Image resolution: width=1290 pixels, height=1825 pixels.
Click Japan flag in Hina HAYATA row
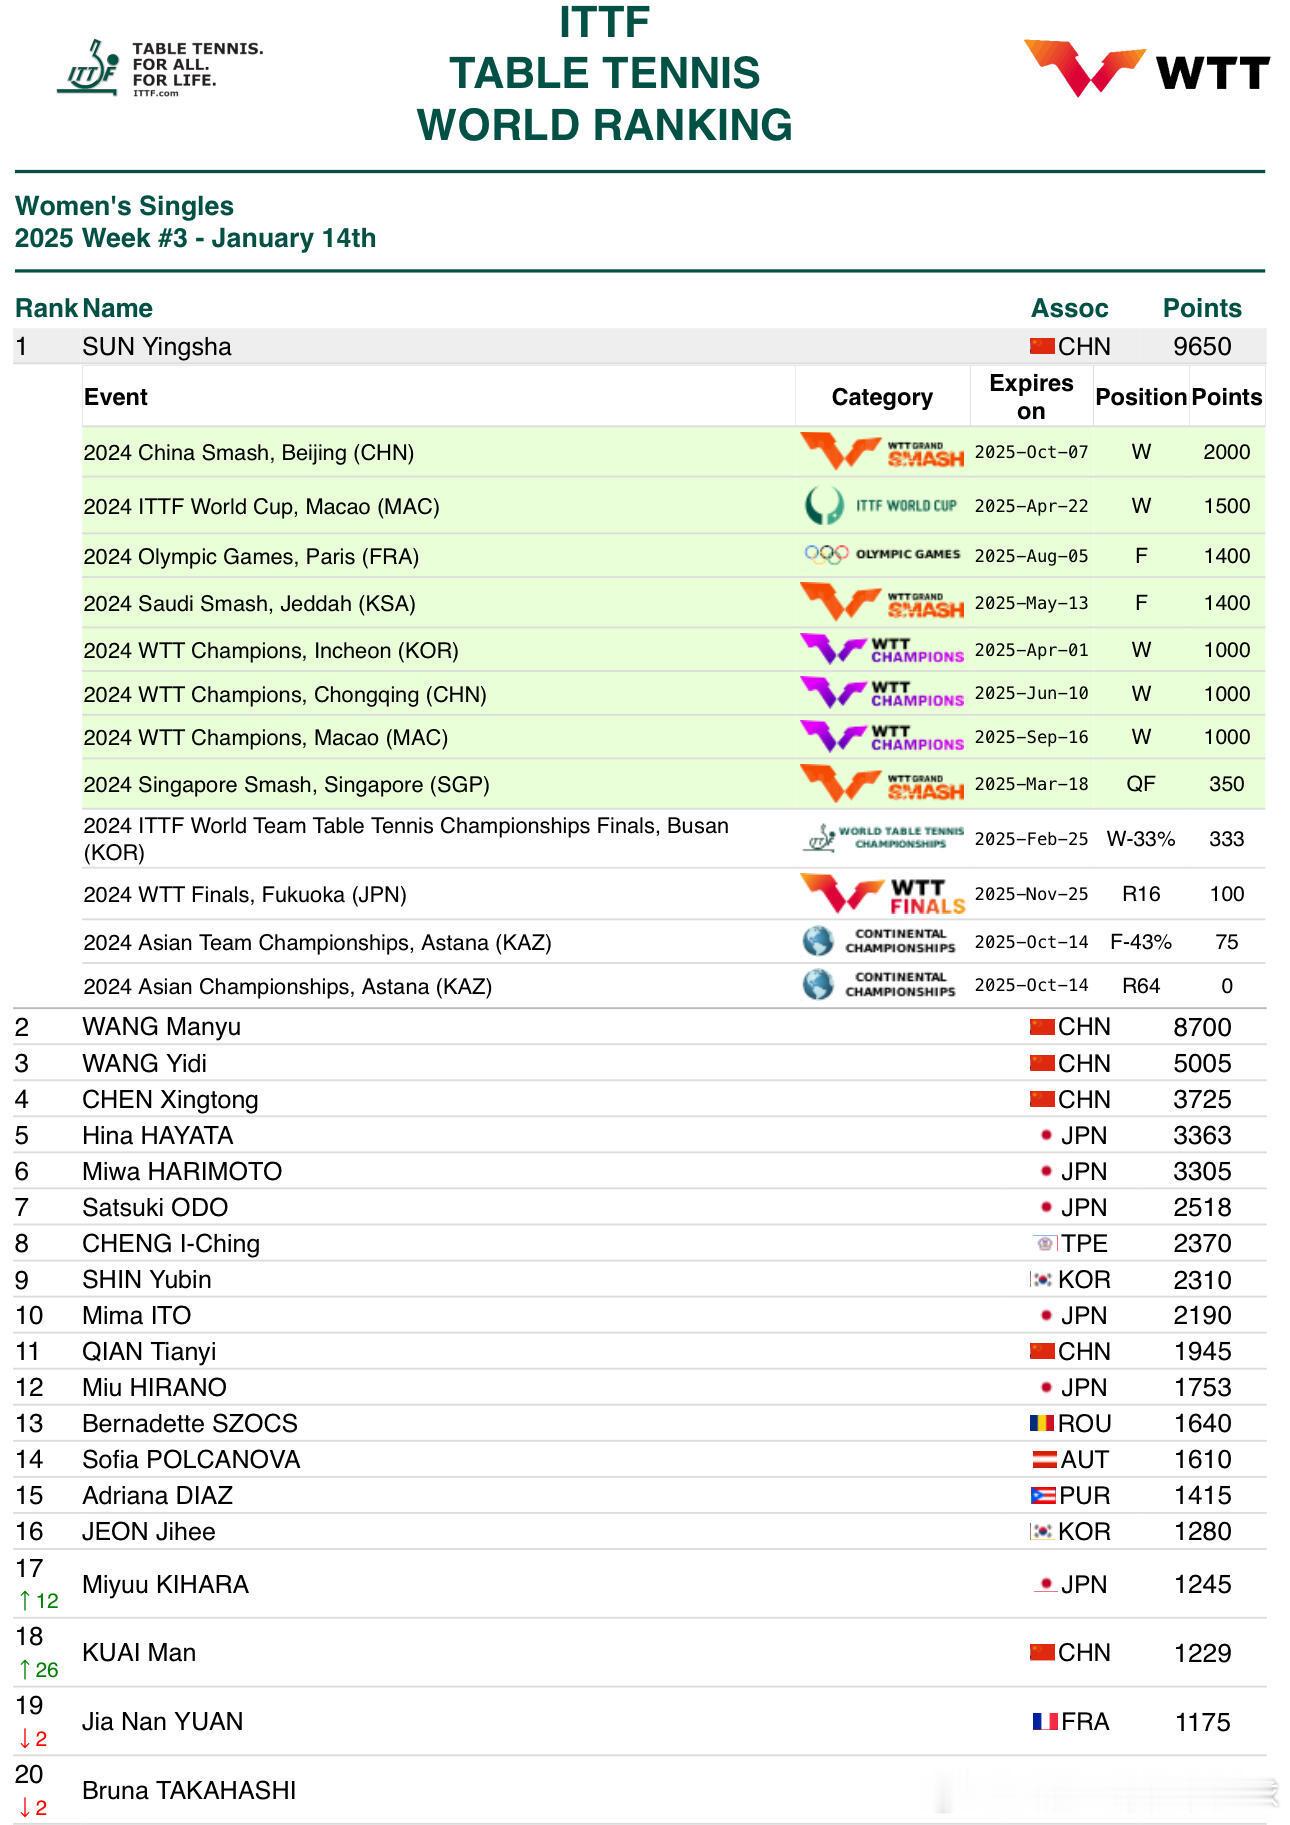1046,1135
